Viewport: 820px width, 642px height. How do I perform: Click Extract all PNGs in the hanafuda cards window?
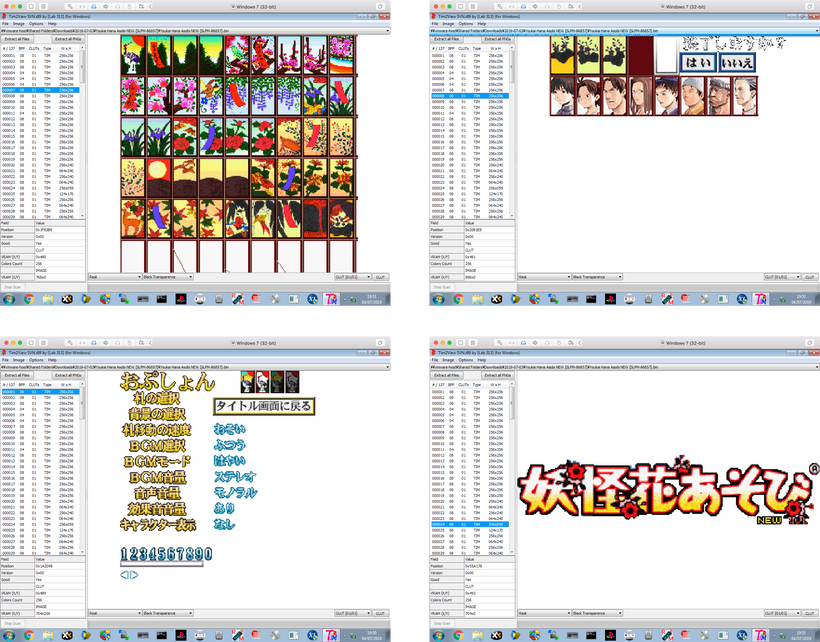68,38
